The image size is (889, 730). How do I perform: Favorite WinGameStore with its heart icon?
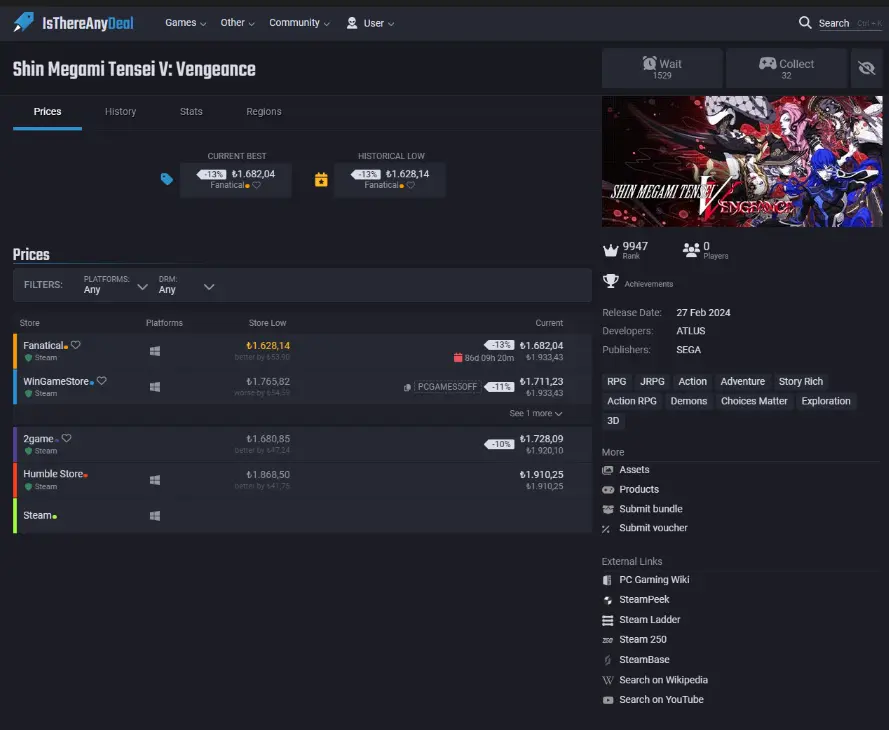[x=101, y=381]
